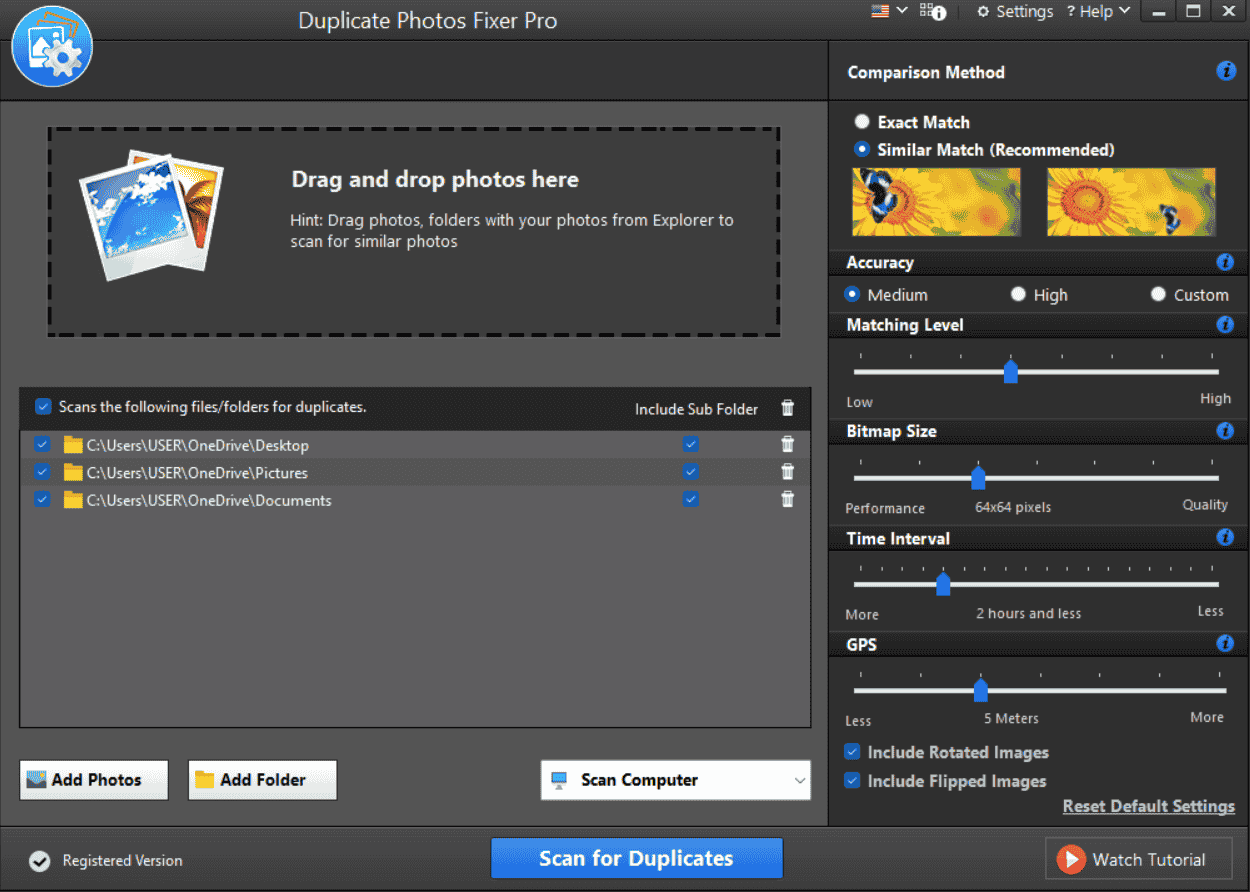Click the Scan for Duplicates button

click(636, 859)
